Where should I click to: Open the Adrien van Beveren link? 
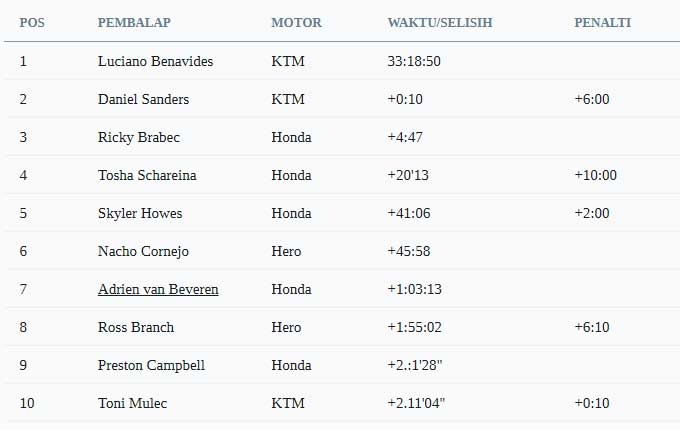158,289
